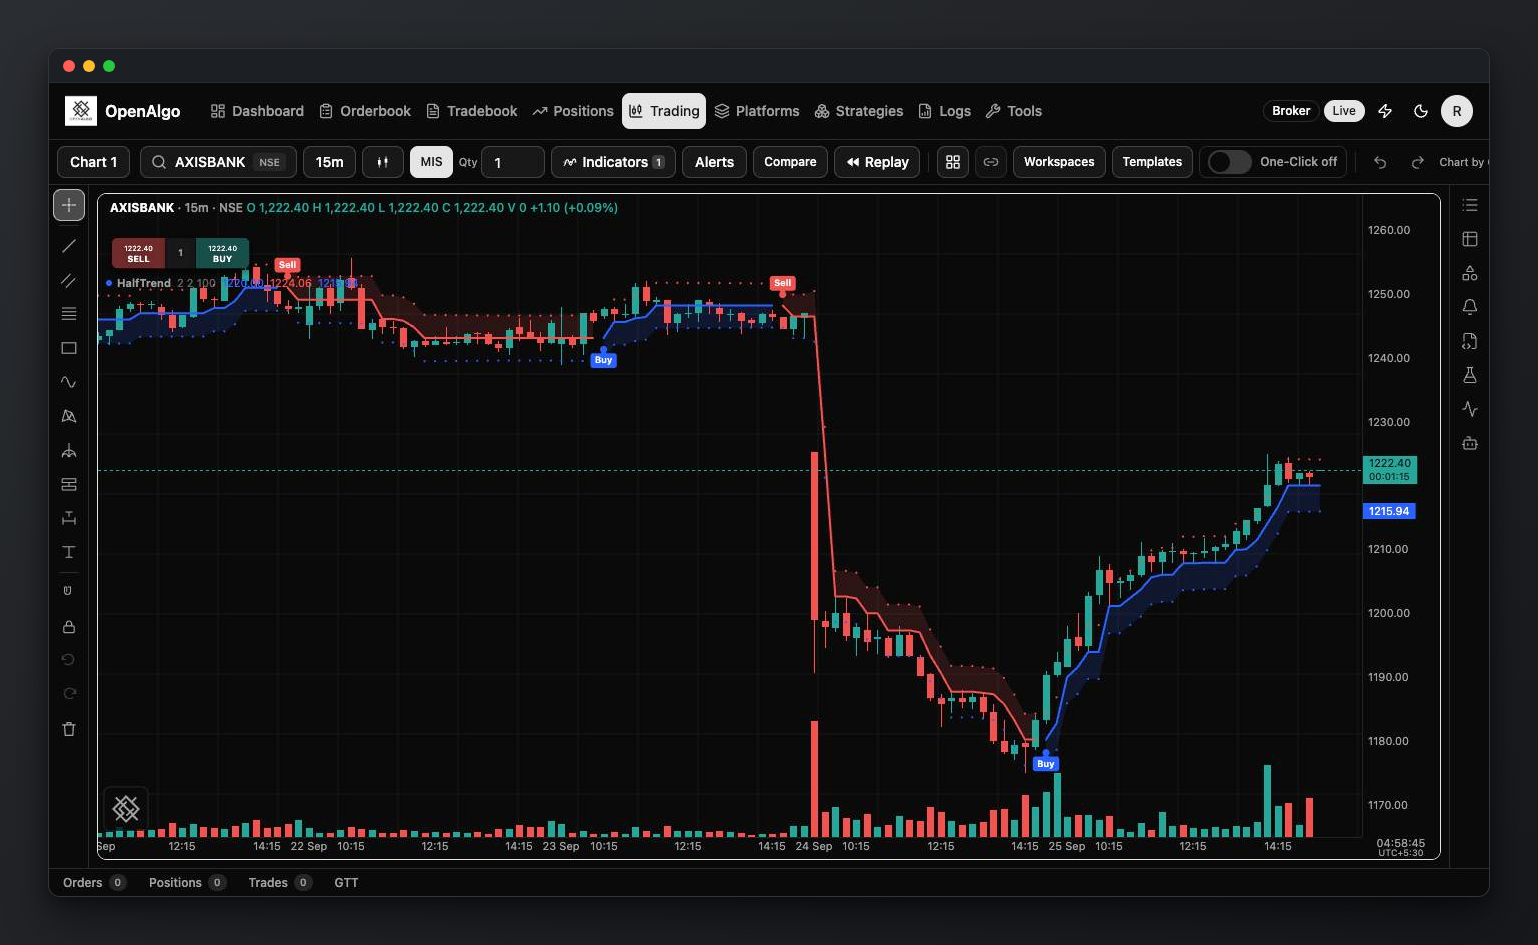Click the magnet snap tool

pyautogui.click(x=69, y=590)
